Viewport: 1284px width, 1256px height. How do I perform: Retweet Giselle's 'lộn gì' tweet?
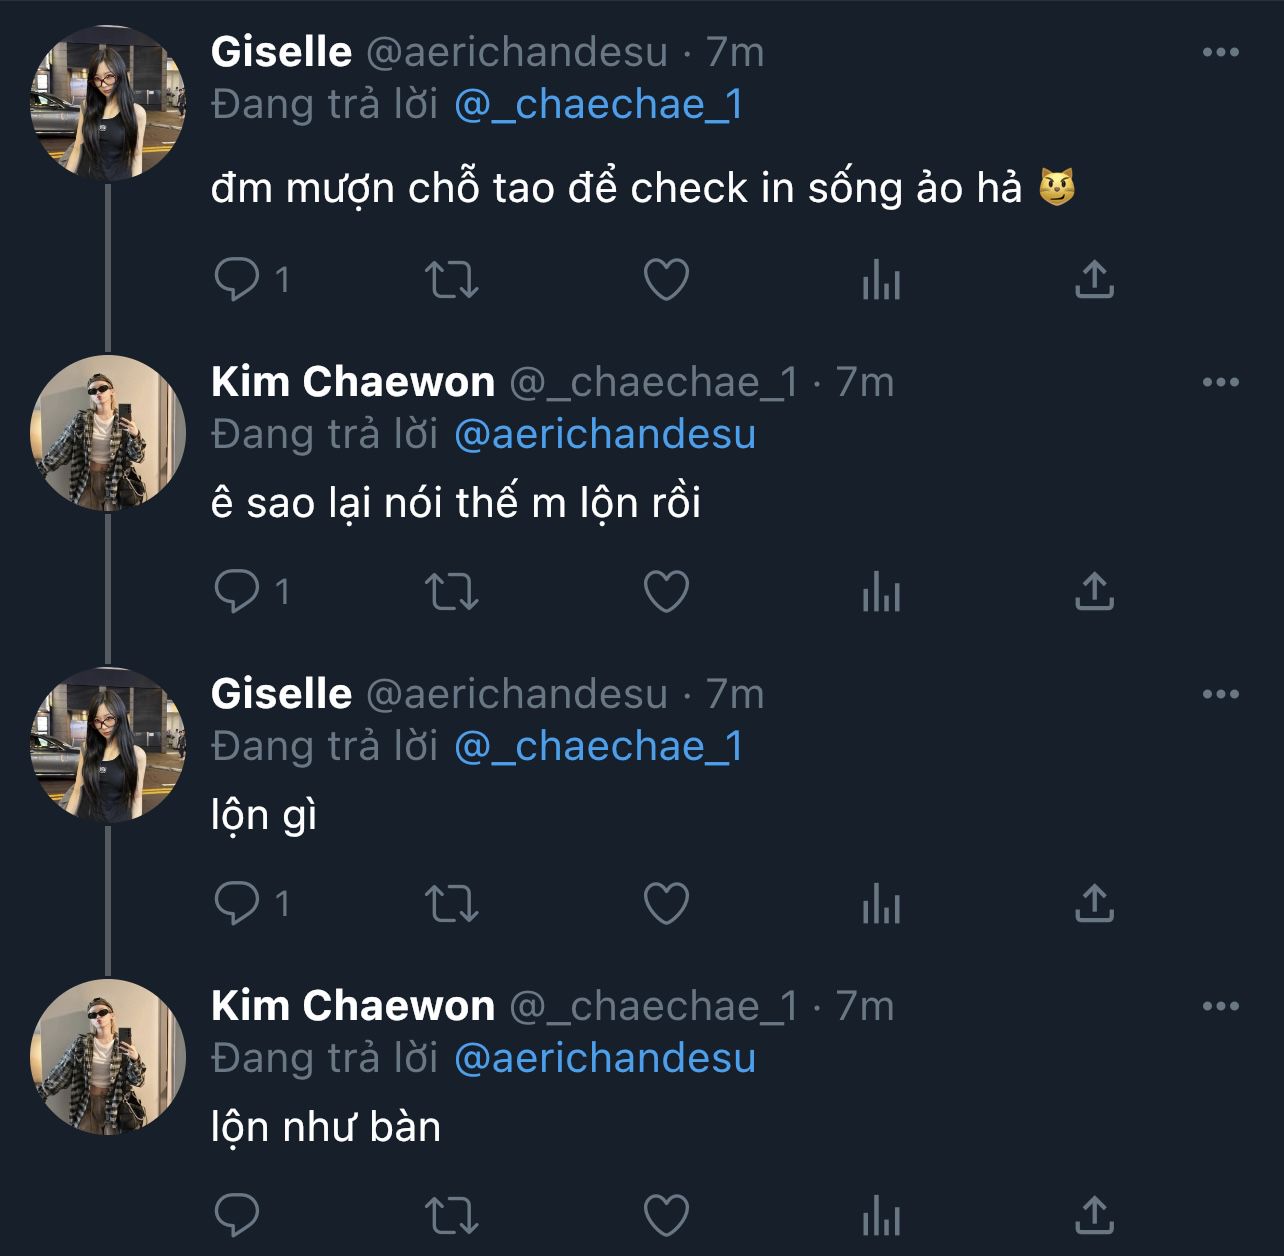pyautogui.click(x=452, y=904)
